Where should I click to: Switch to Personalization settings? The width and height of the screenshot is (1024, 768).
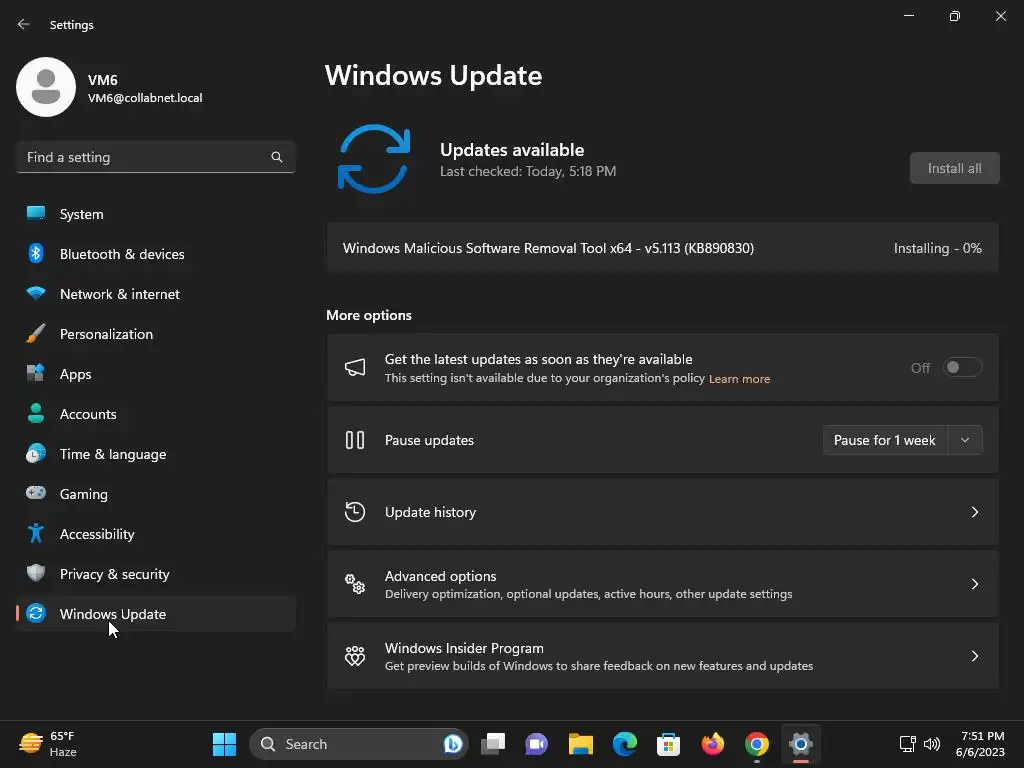coord(155,334)
